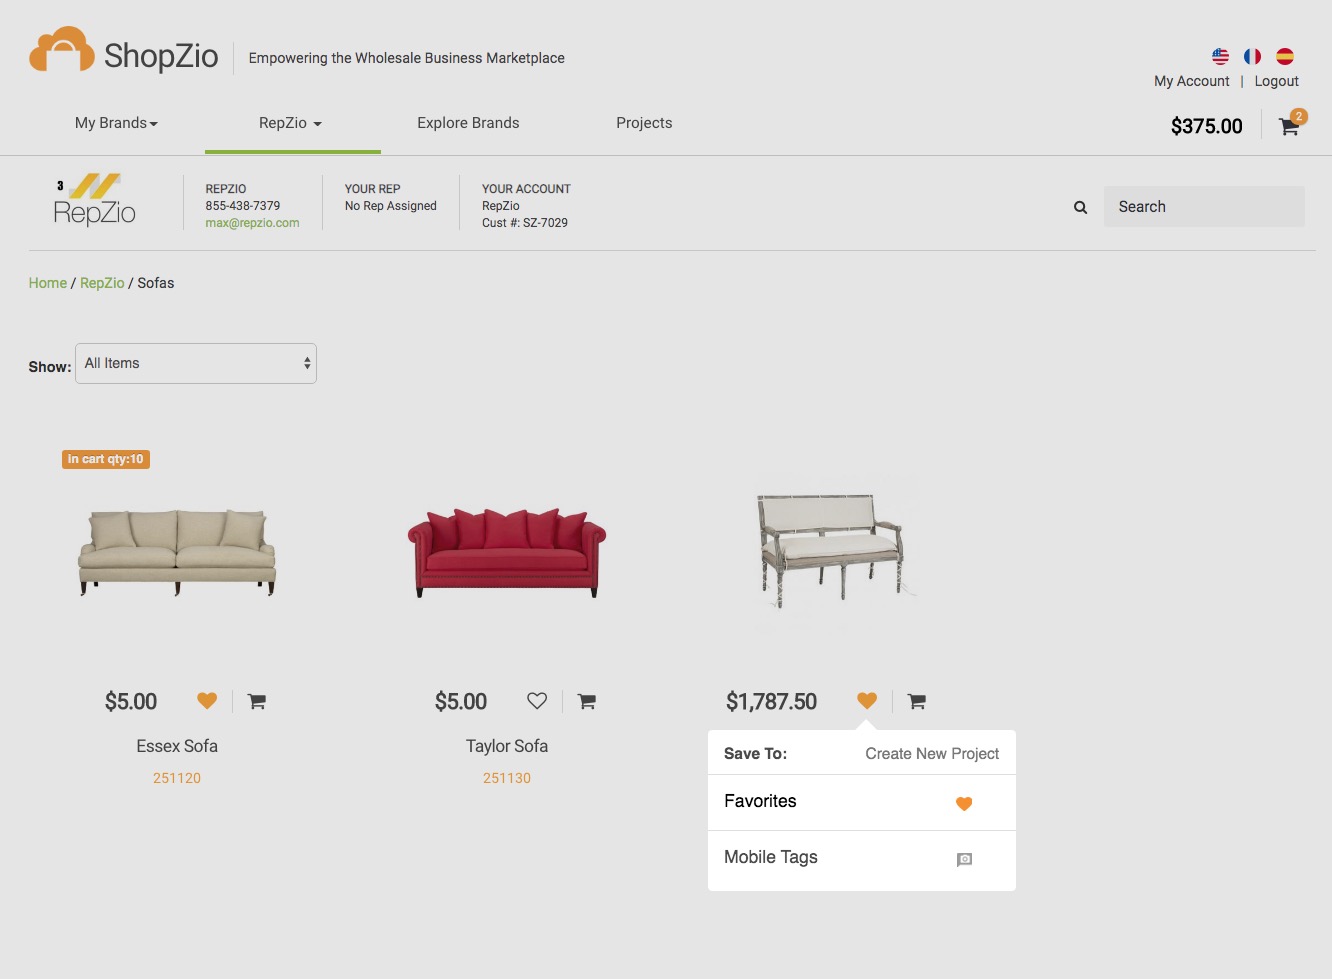Screen dimensions: 1332x979
Task: Choose the Spanish flag language
Action: coord(1285,56)
